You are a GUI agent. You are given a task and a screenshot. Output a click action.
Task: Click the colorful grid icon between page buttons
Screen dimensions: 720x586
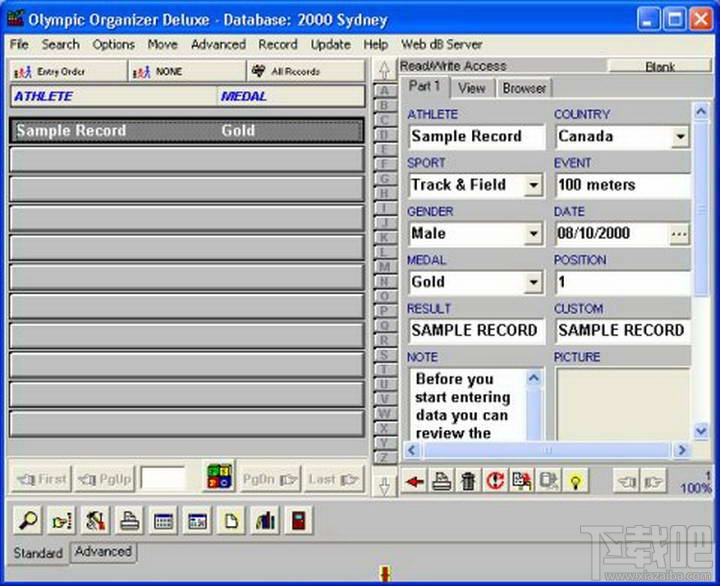[x=219, y=476]
